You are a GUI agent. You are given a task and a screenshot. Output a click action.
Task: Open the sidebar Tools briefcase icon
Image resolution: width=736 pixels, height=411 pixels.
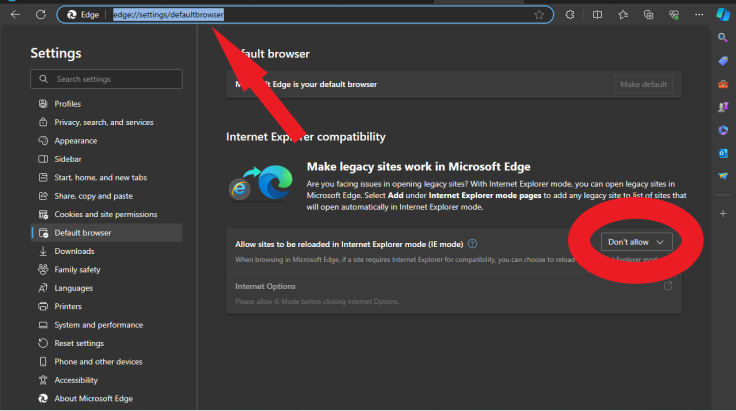pos(723,84)
